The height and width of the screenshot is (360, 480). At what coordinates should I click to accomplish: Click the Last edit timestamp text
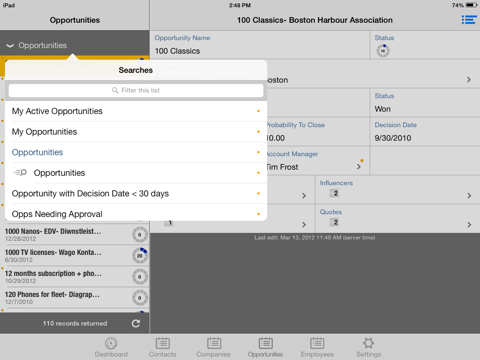point(315,238)
